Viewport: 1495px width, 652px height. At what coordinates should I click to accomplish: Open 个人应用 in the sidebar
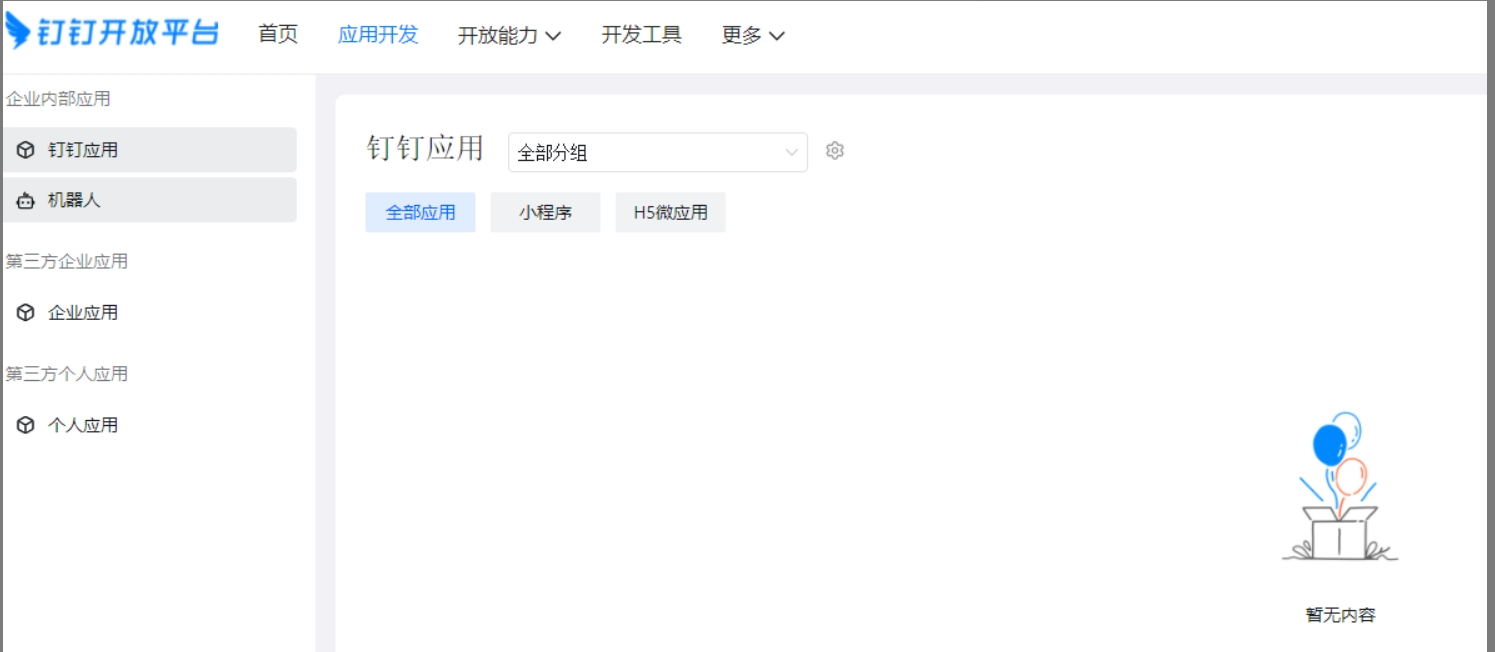[150, 425]
